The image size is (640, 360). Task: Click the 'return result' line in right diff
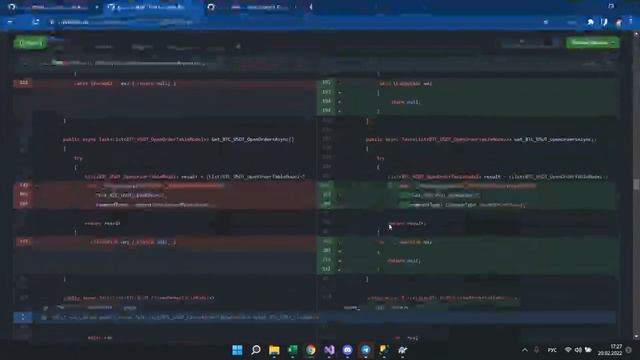[x=407, y=223]
